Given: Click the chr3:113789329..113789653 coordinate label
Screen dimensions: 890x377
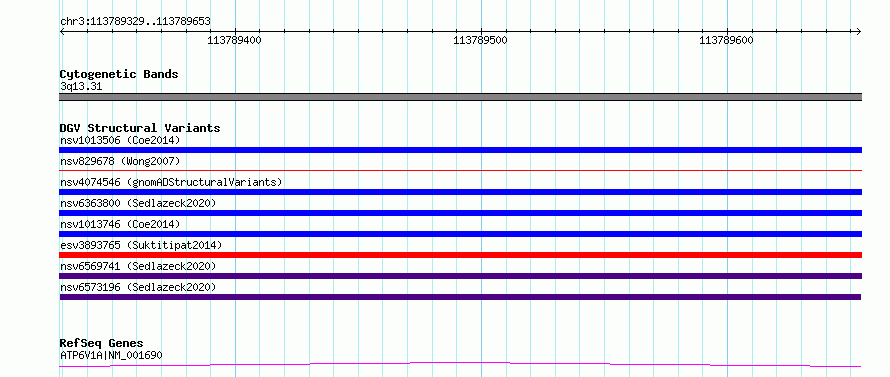Looking at the screenshot, I should (x=135, y=21).
